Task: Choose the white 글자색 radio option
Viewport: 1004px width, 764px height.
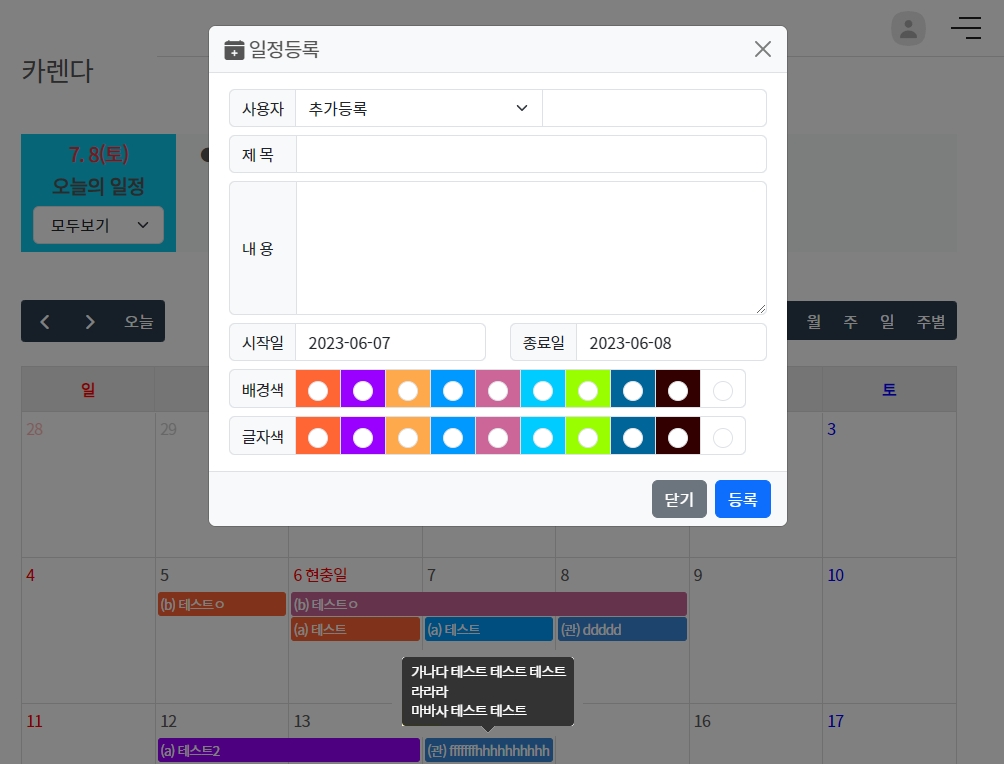Action: 723,437
